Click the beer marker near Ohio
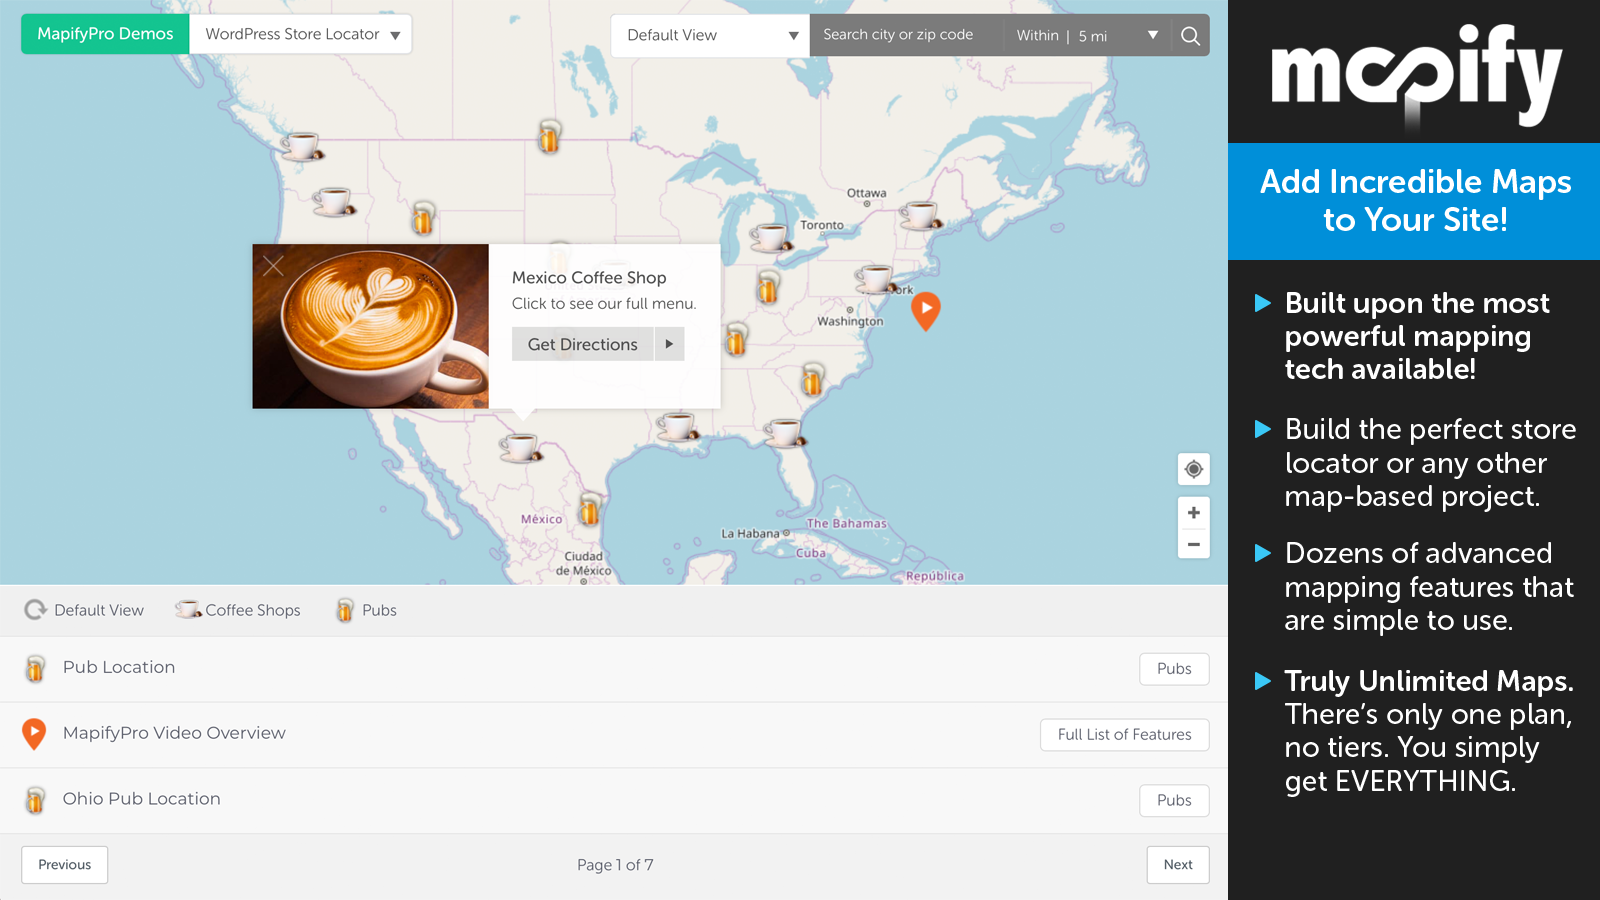Screen dimensions: 1600x900 pyautogui.click(x=768, y=286)
